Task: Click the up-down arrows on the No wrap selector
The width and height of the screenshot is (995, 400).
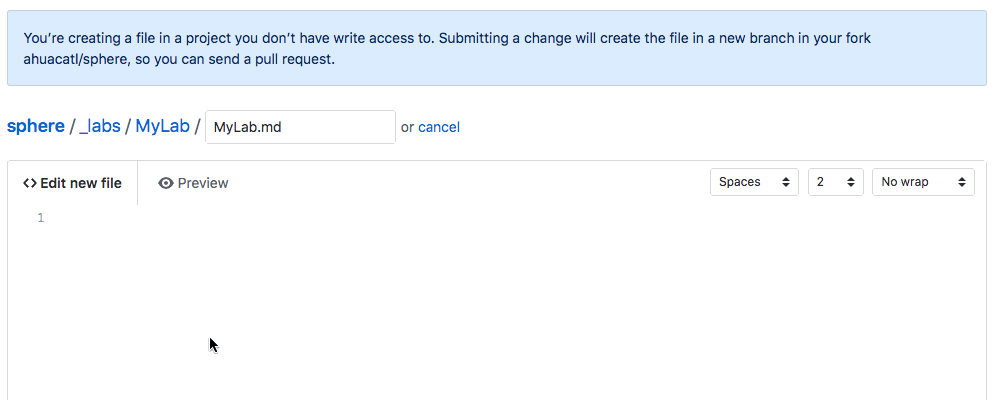Action: click(x=962, y=182)
